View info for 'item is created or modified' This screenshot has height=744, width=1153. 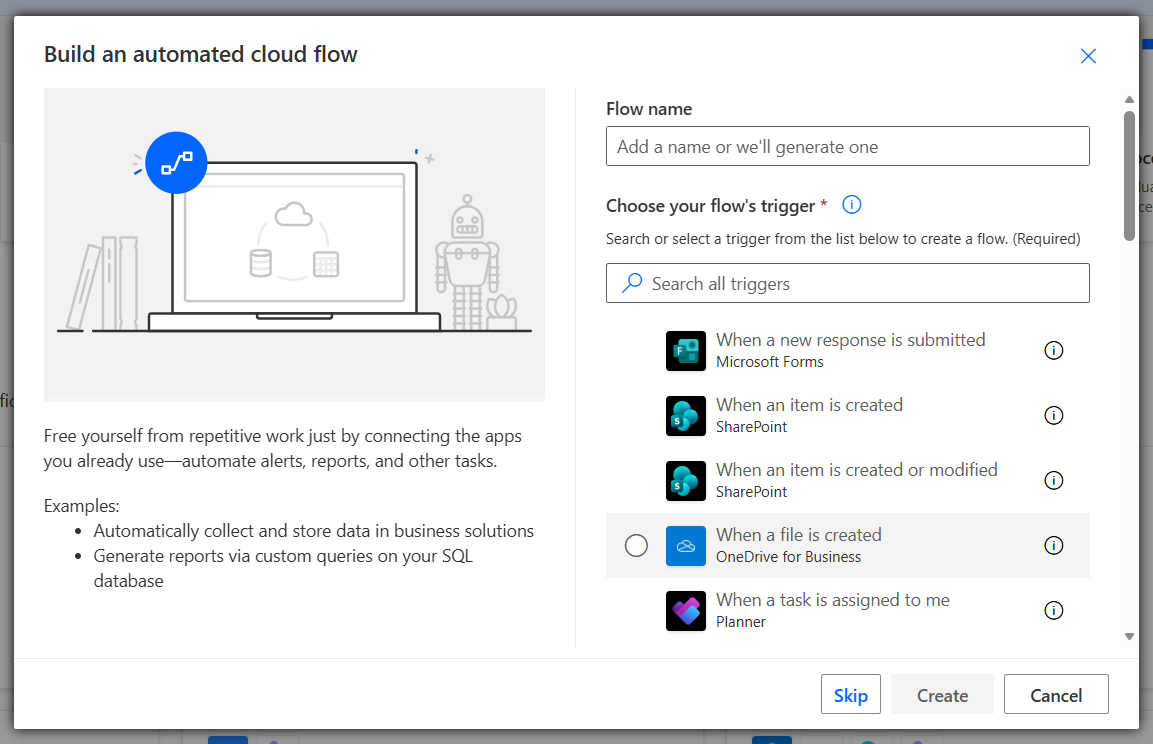coord(1054,480)
